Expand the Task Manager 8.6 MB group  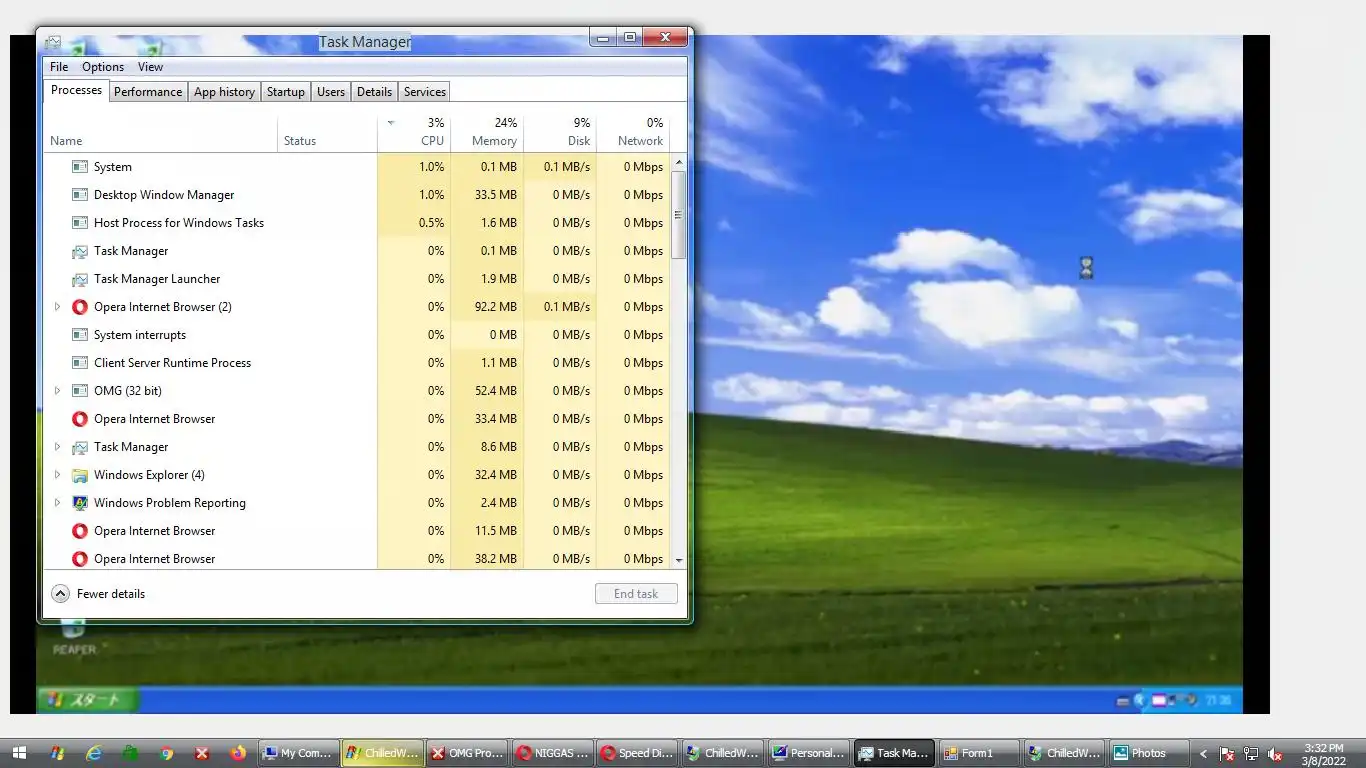pyautogui.click(x=57, y=447)
